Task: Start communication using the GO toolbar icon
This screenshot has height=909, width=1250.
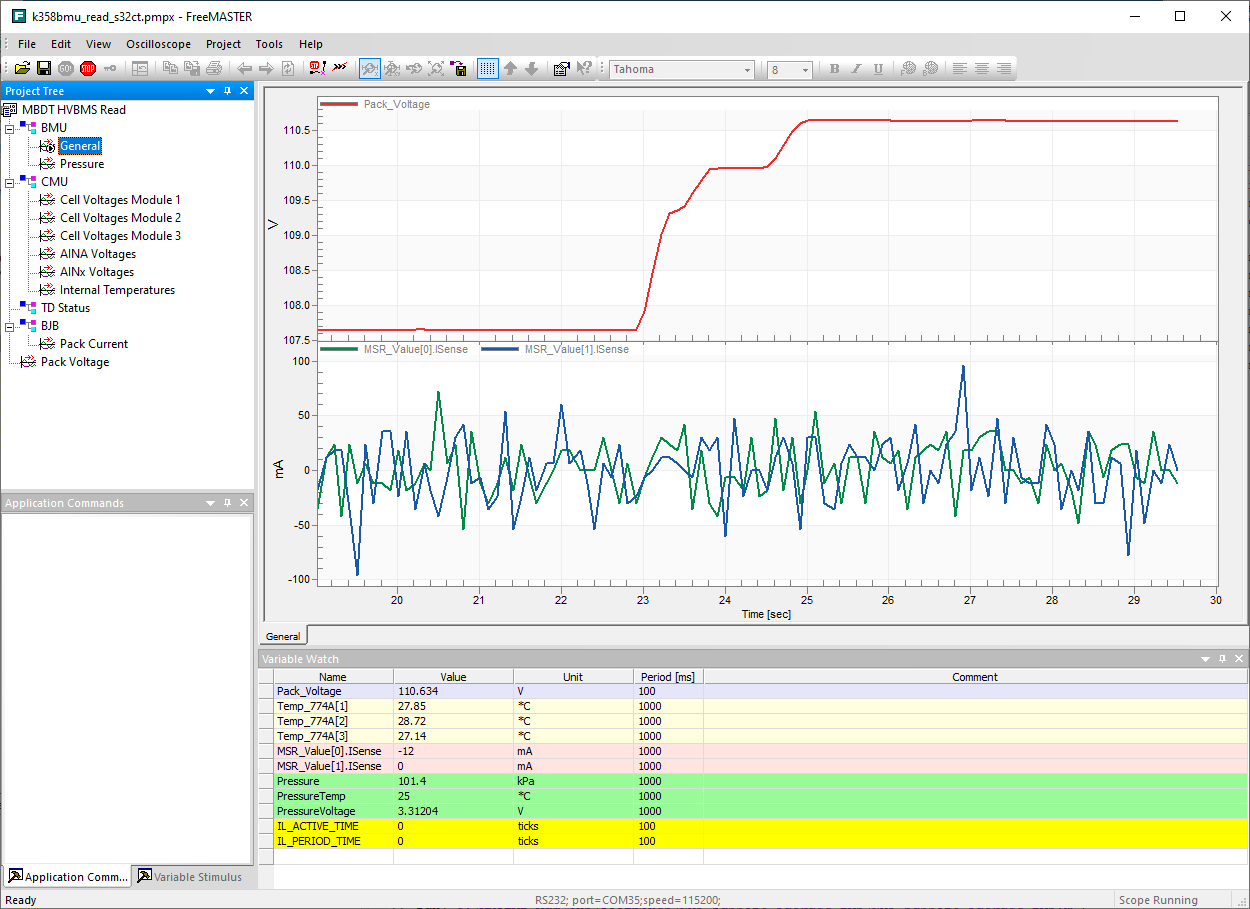Action: (64, 68)
